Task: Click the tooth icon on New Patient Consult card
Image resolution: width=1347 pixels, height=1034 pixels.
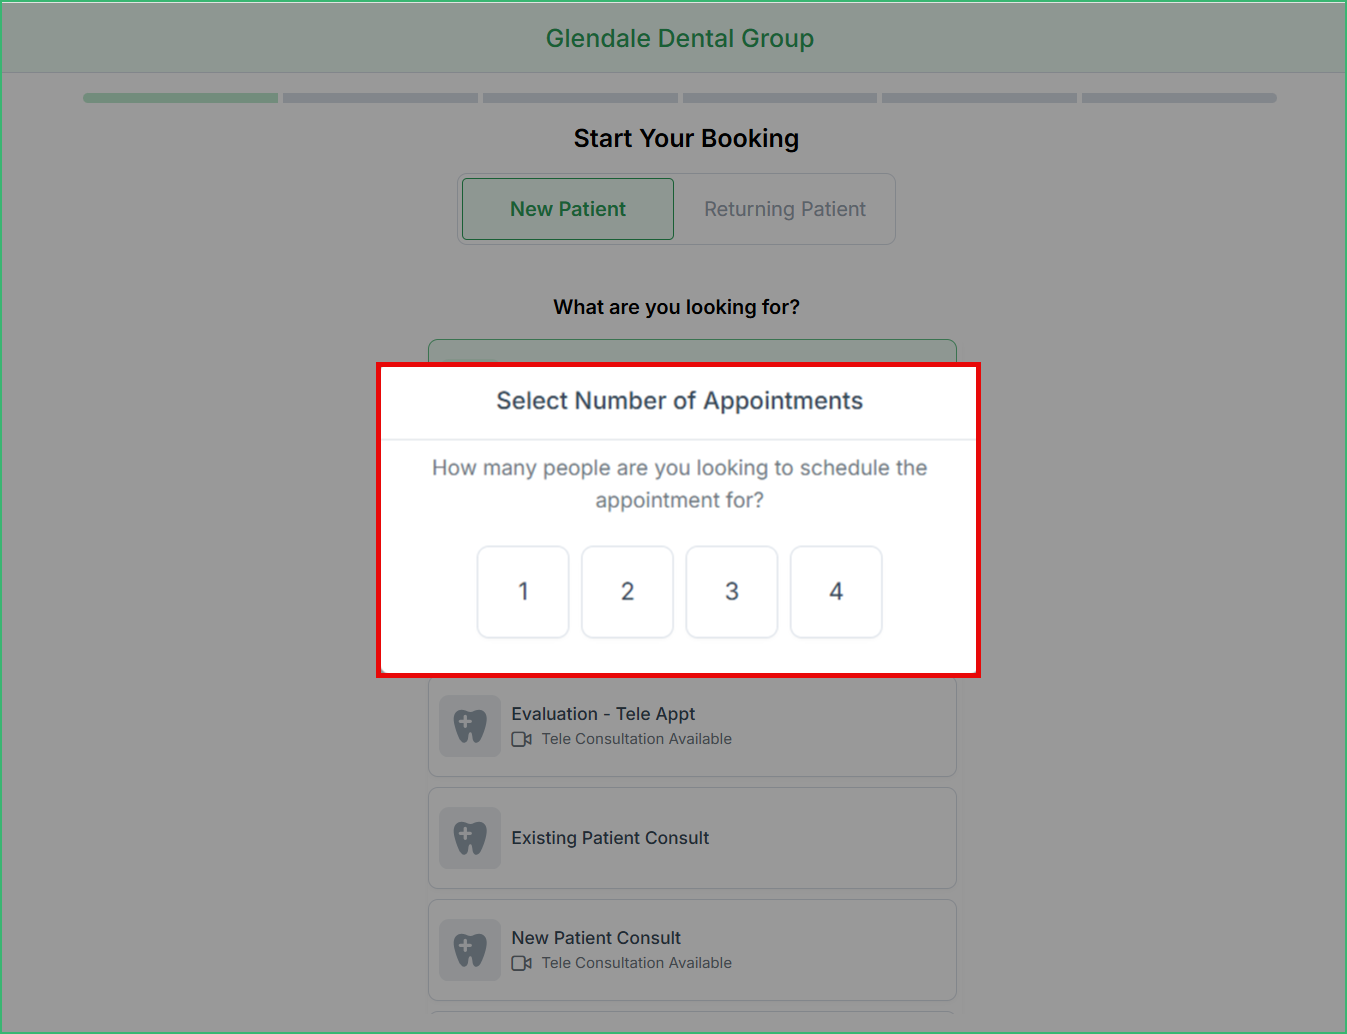Action: [x=470, y=950]
